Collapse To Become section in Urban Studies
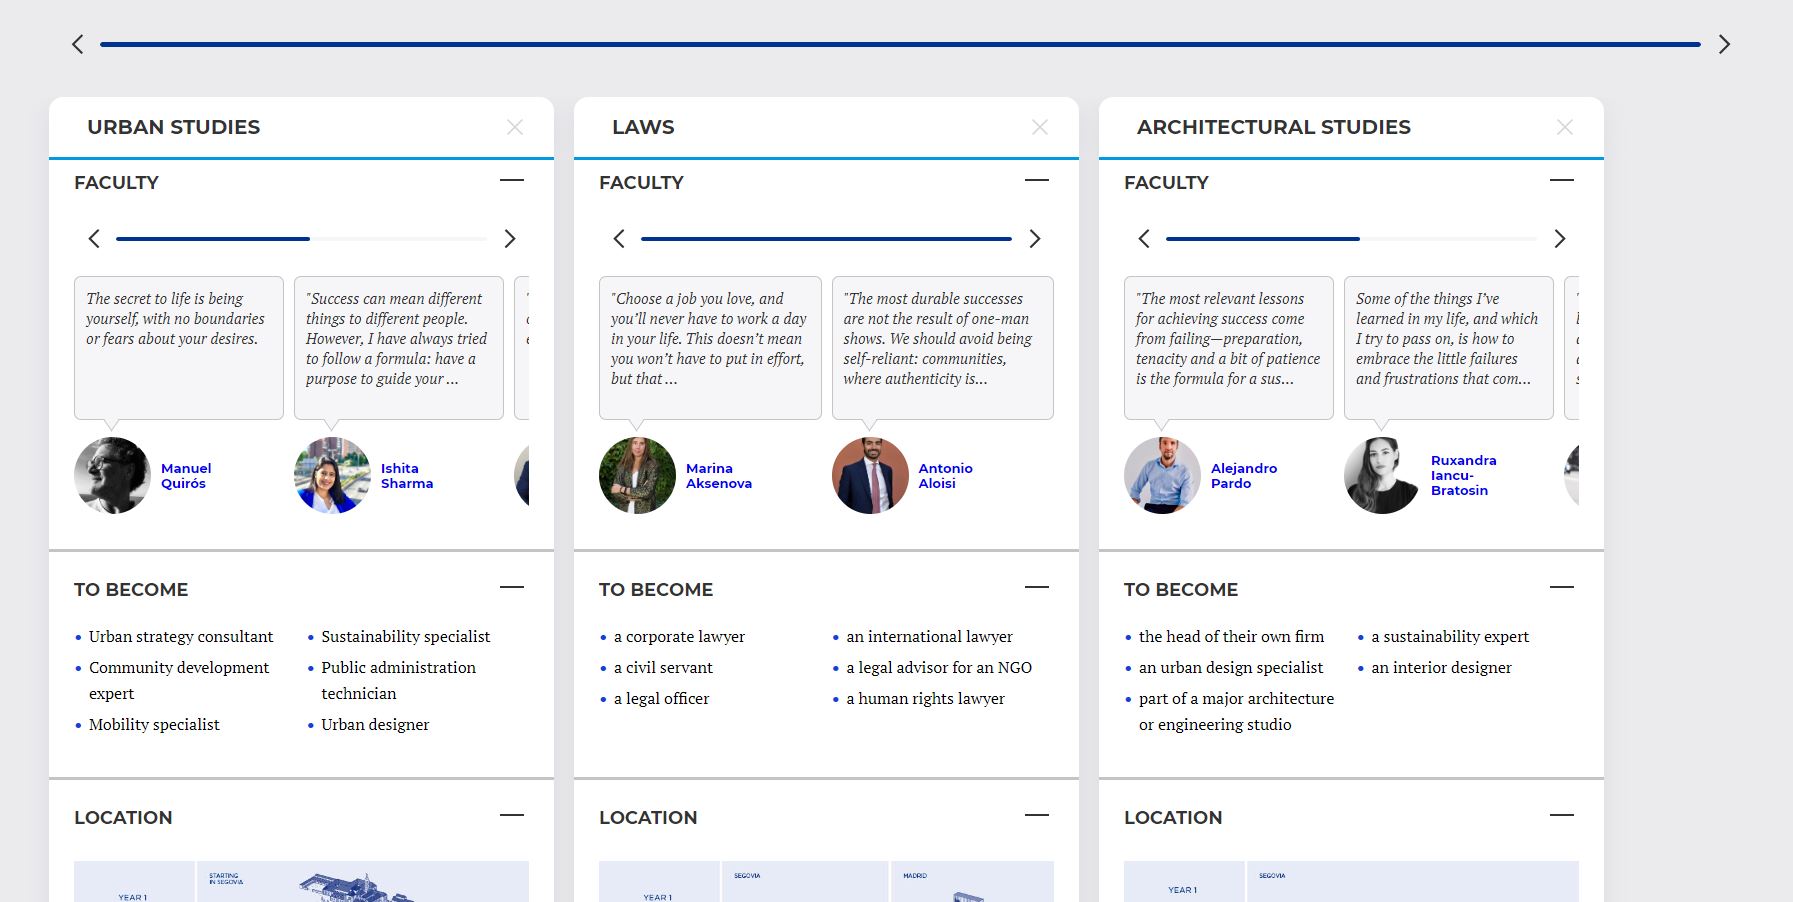Screen dimensions: 1793x902 pyautogui.click(x=512, y=588)
